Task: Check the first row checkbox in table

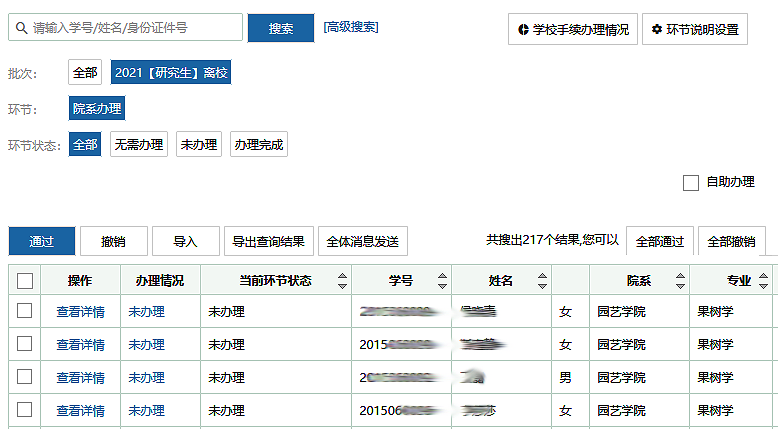Action: point(25,311)
